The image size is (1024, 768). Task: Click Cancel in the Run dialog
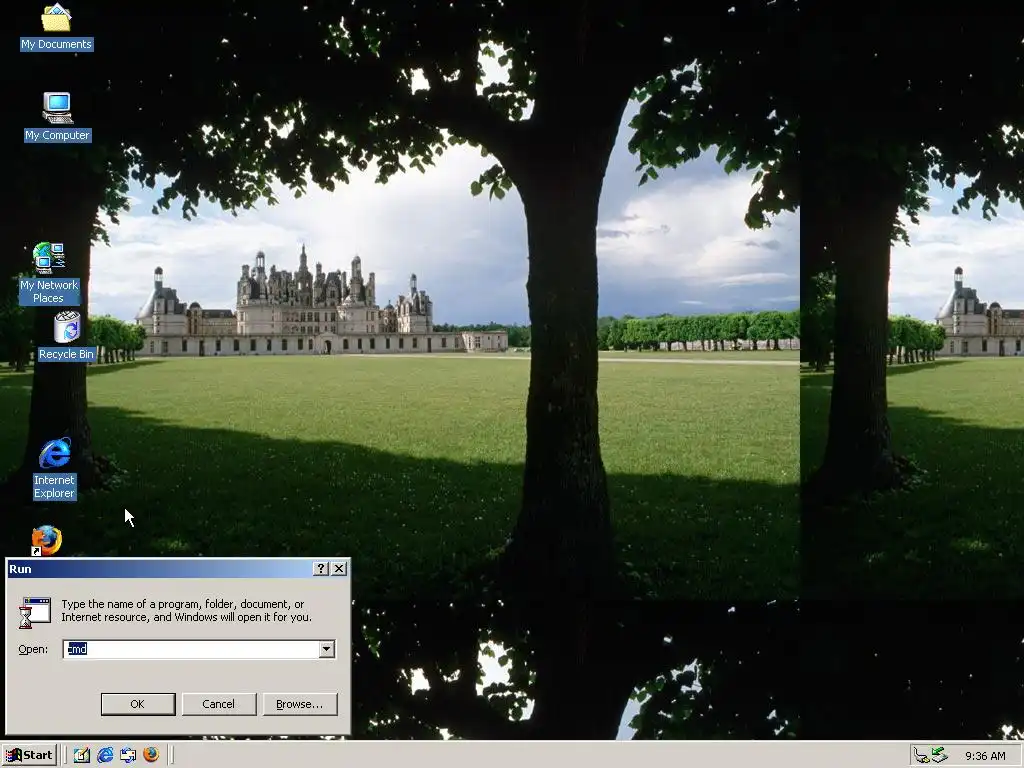click(219, 704)
